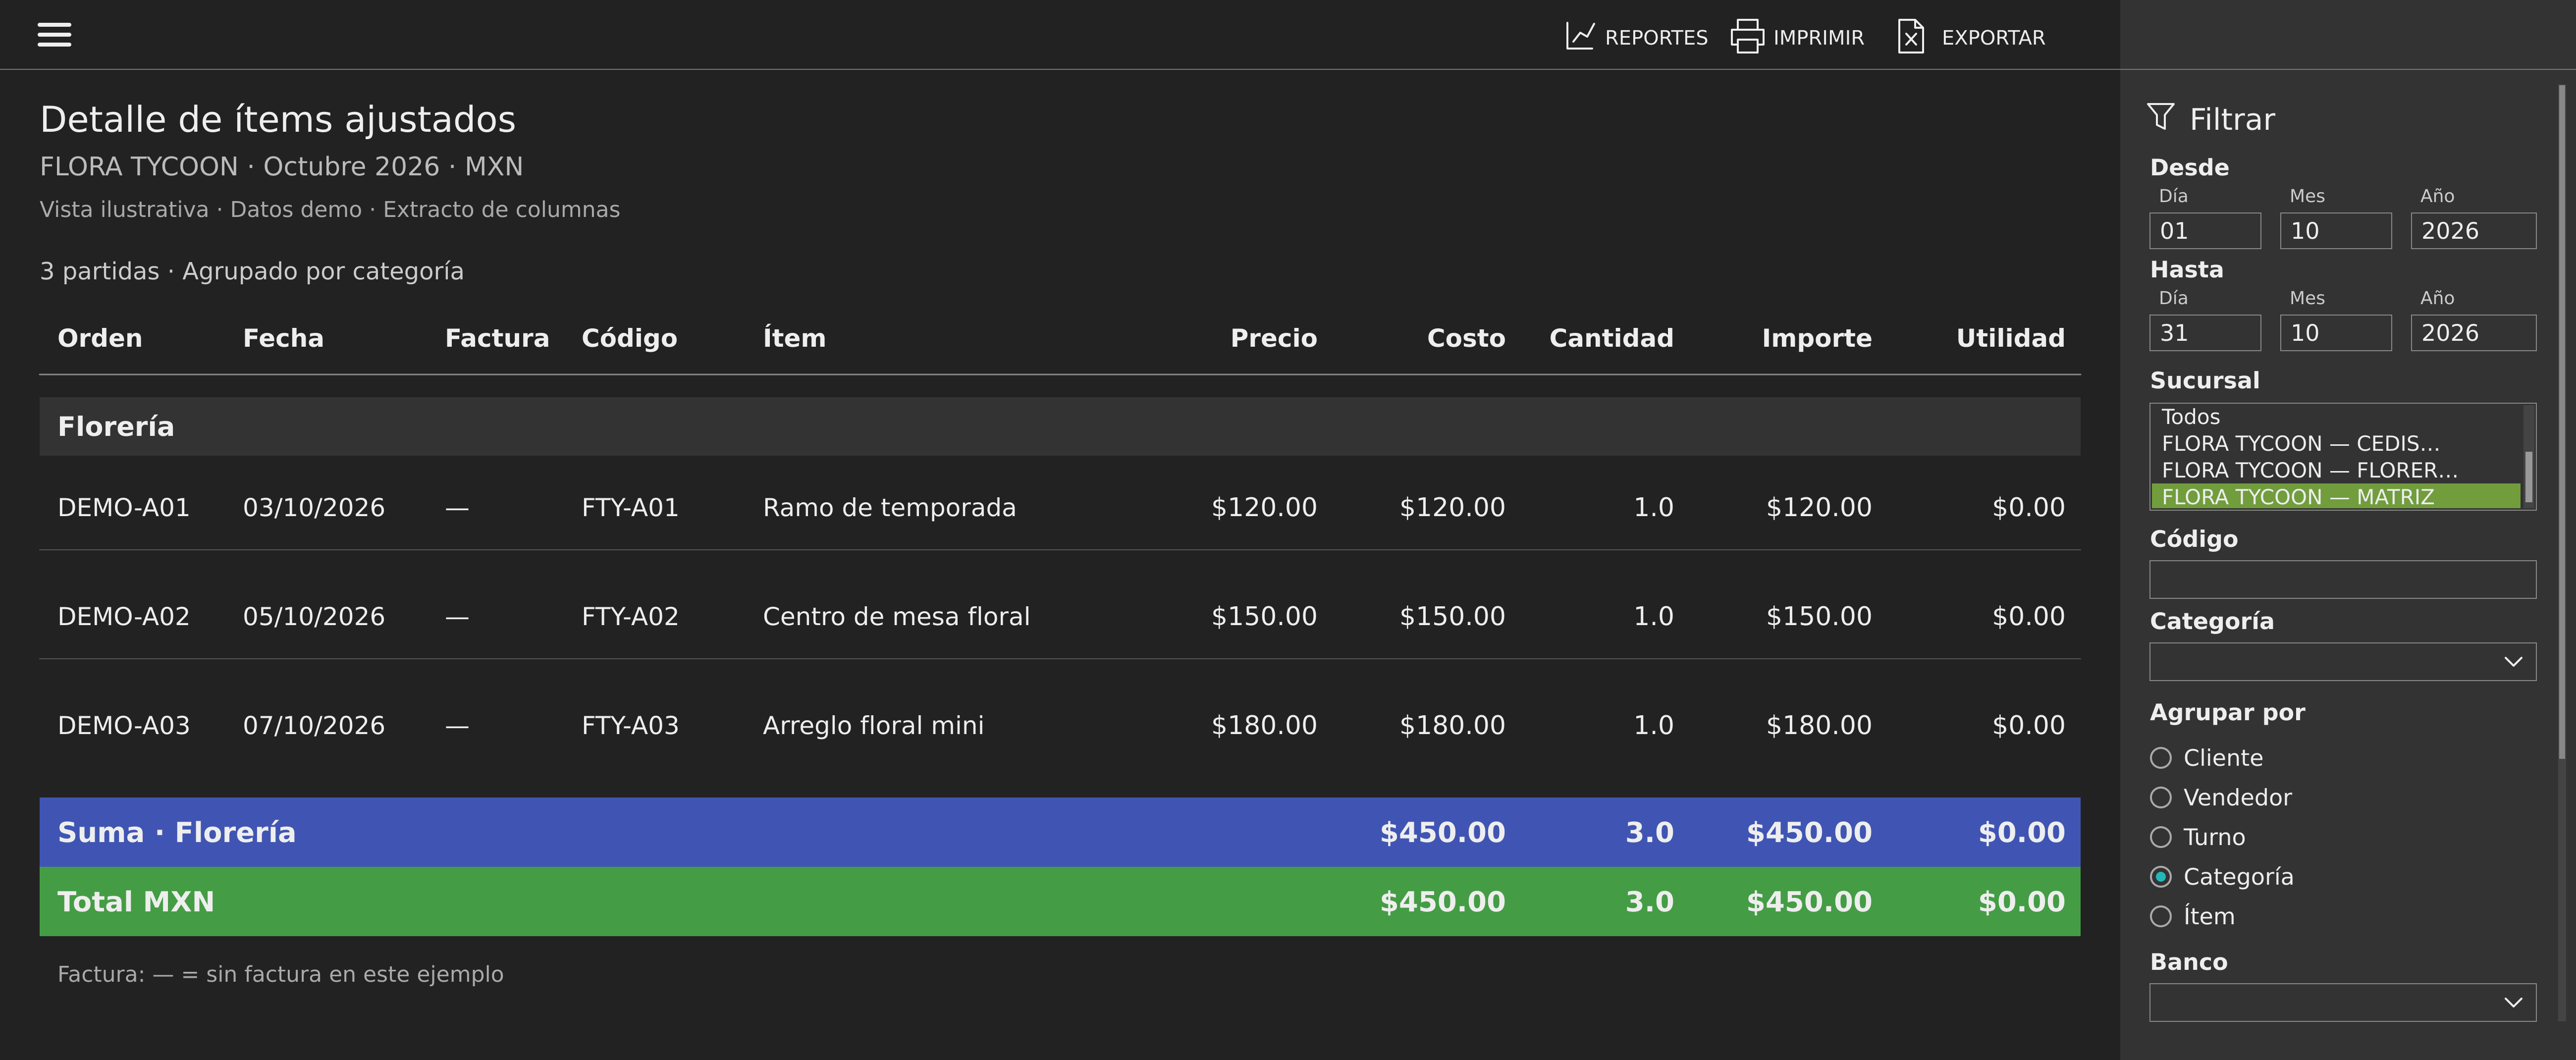Choose FLORA TYCOON — MATRIZ sucursal
The image size is (2576, 1060).
click(2335, 497)
